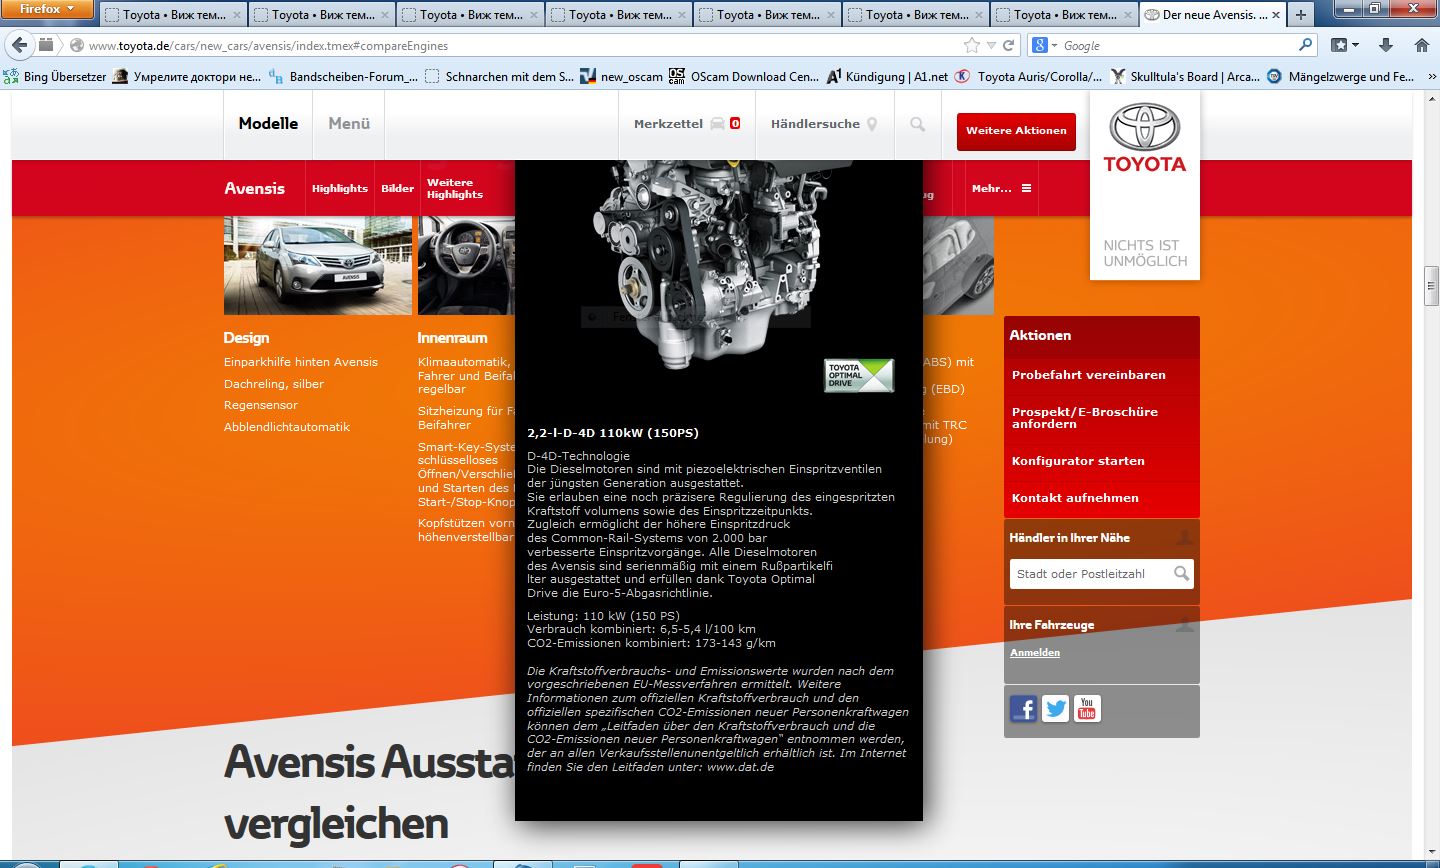Click the Stadt oder Postleitzahl field
The height and width of the screenshot is (868, 1440).
pos(1090,574)
